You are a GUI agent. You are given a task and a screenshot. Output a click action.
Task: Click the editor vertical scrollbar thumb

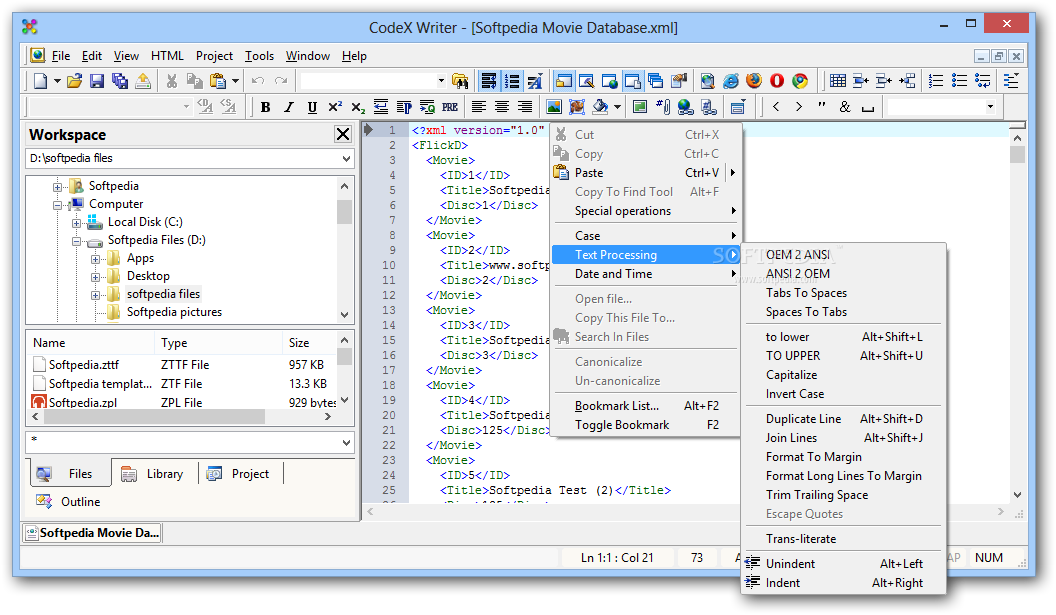1017,155
